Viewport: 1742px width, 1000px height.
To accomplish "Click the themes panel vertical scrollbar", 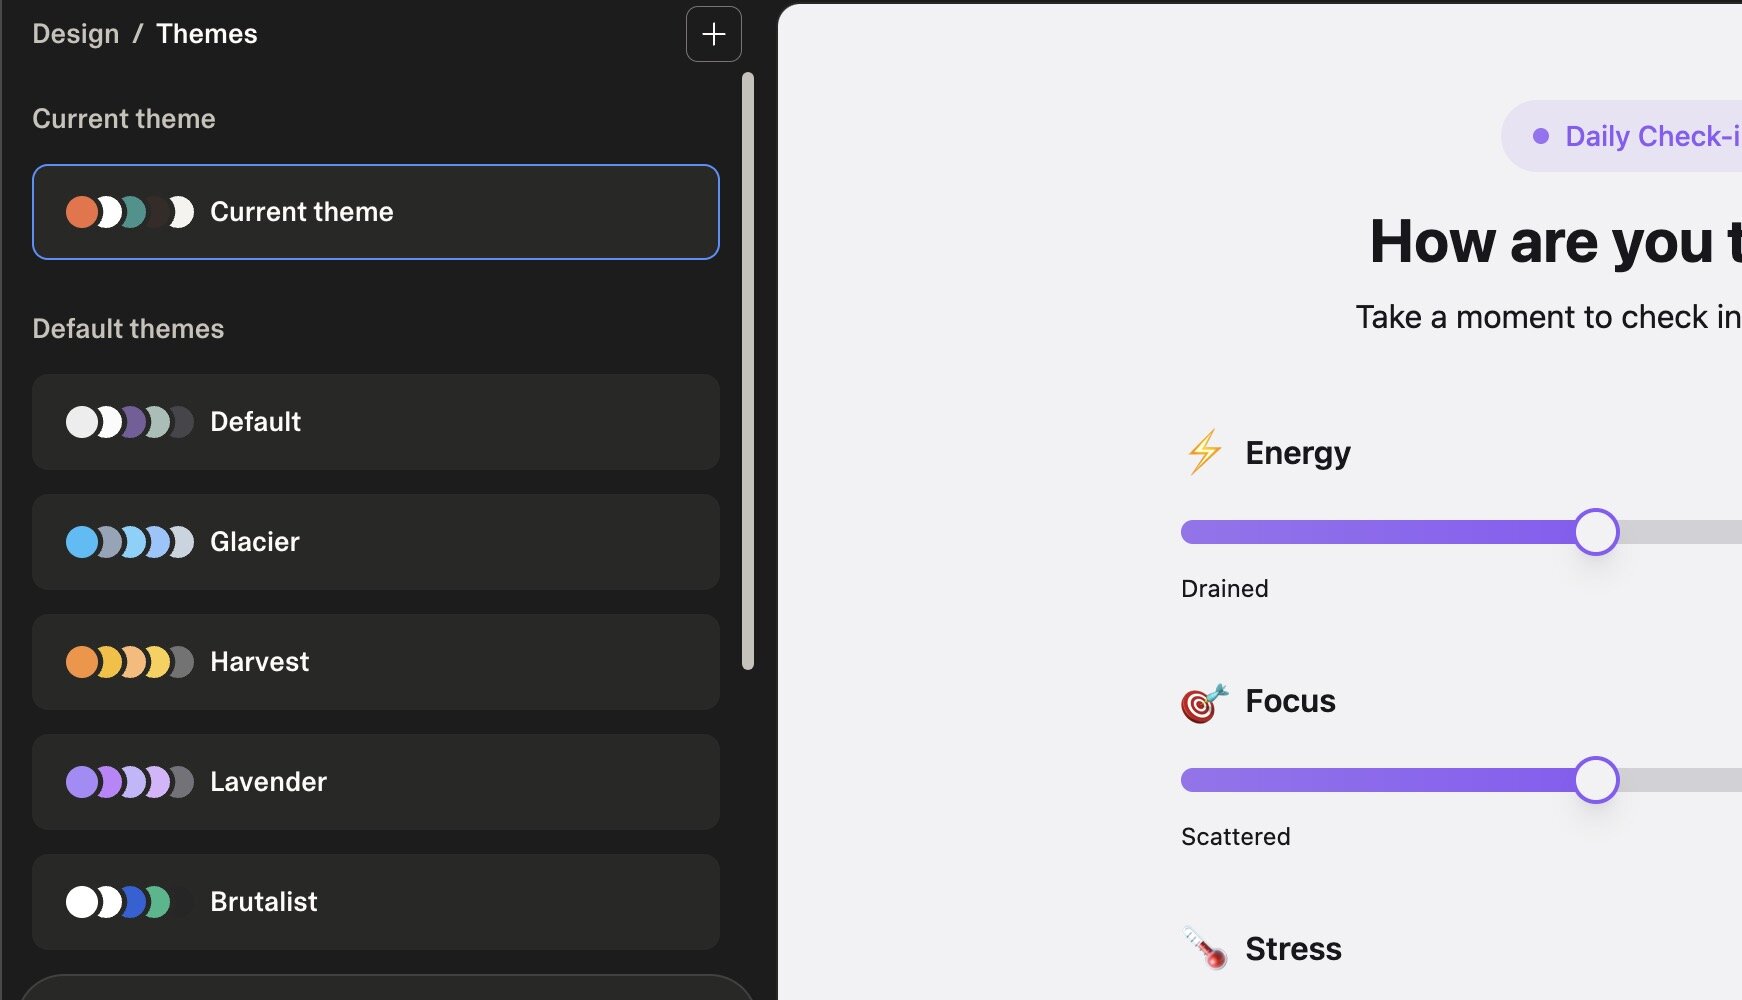I will [748, 370].
